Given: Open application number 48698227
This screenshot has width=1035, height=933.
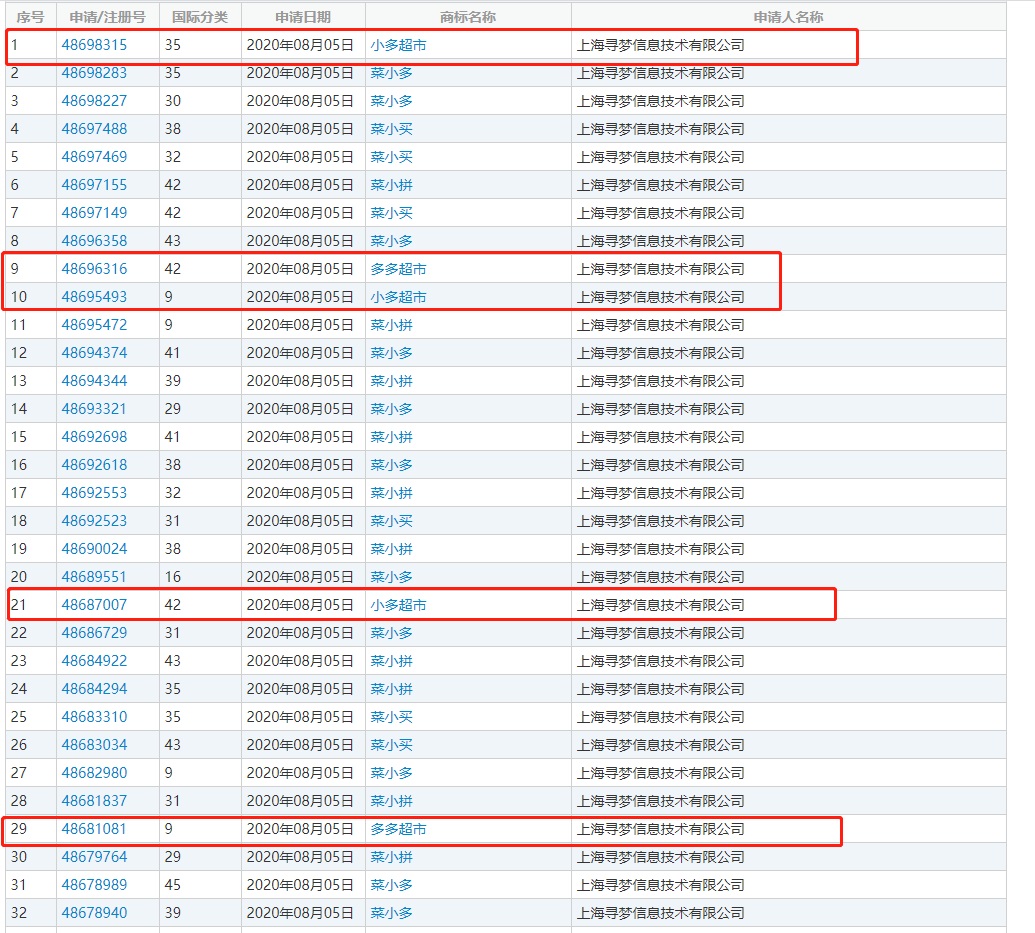Looking at the screenshot, I should pyautogui.click(x=94, y=101).
